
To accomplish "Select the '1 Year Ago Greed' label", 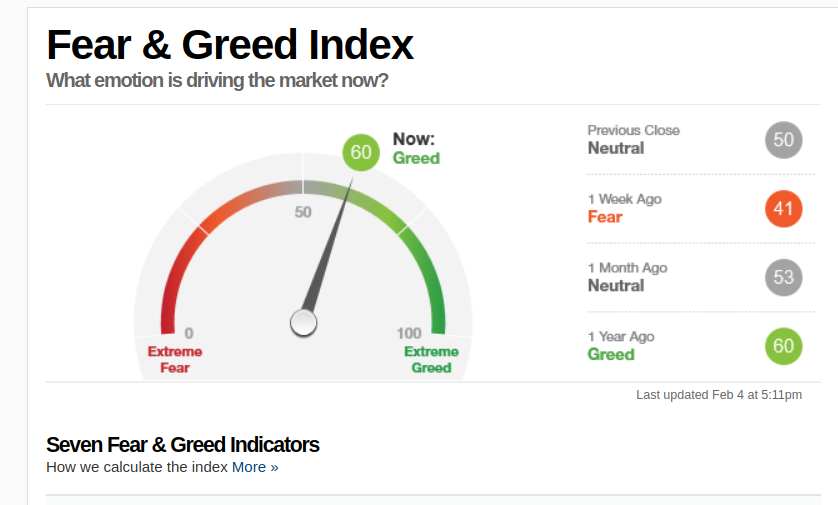I will [x=621, y=346].
